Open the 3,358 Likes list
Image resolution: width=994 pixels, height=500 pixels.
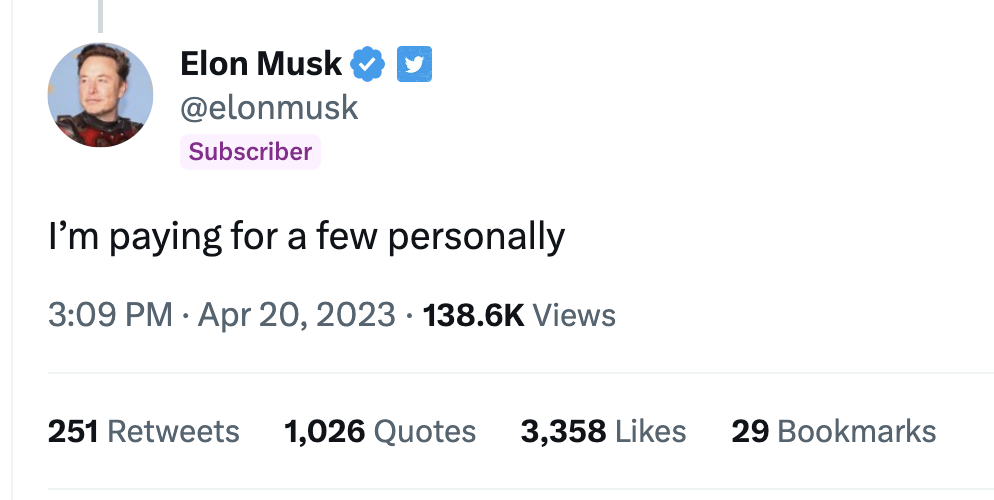[603, 431]
